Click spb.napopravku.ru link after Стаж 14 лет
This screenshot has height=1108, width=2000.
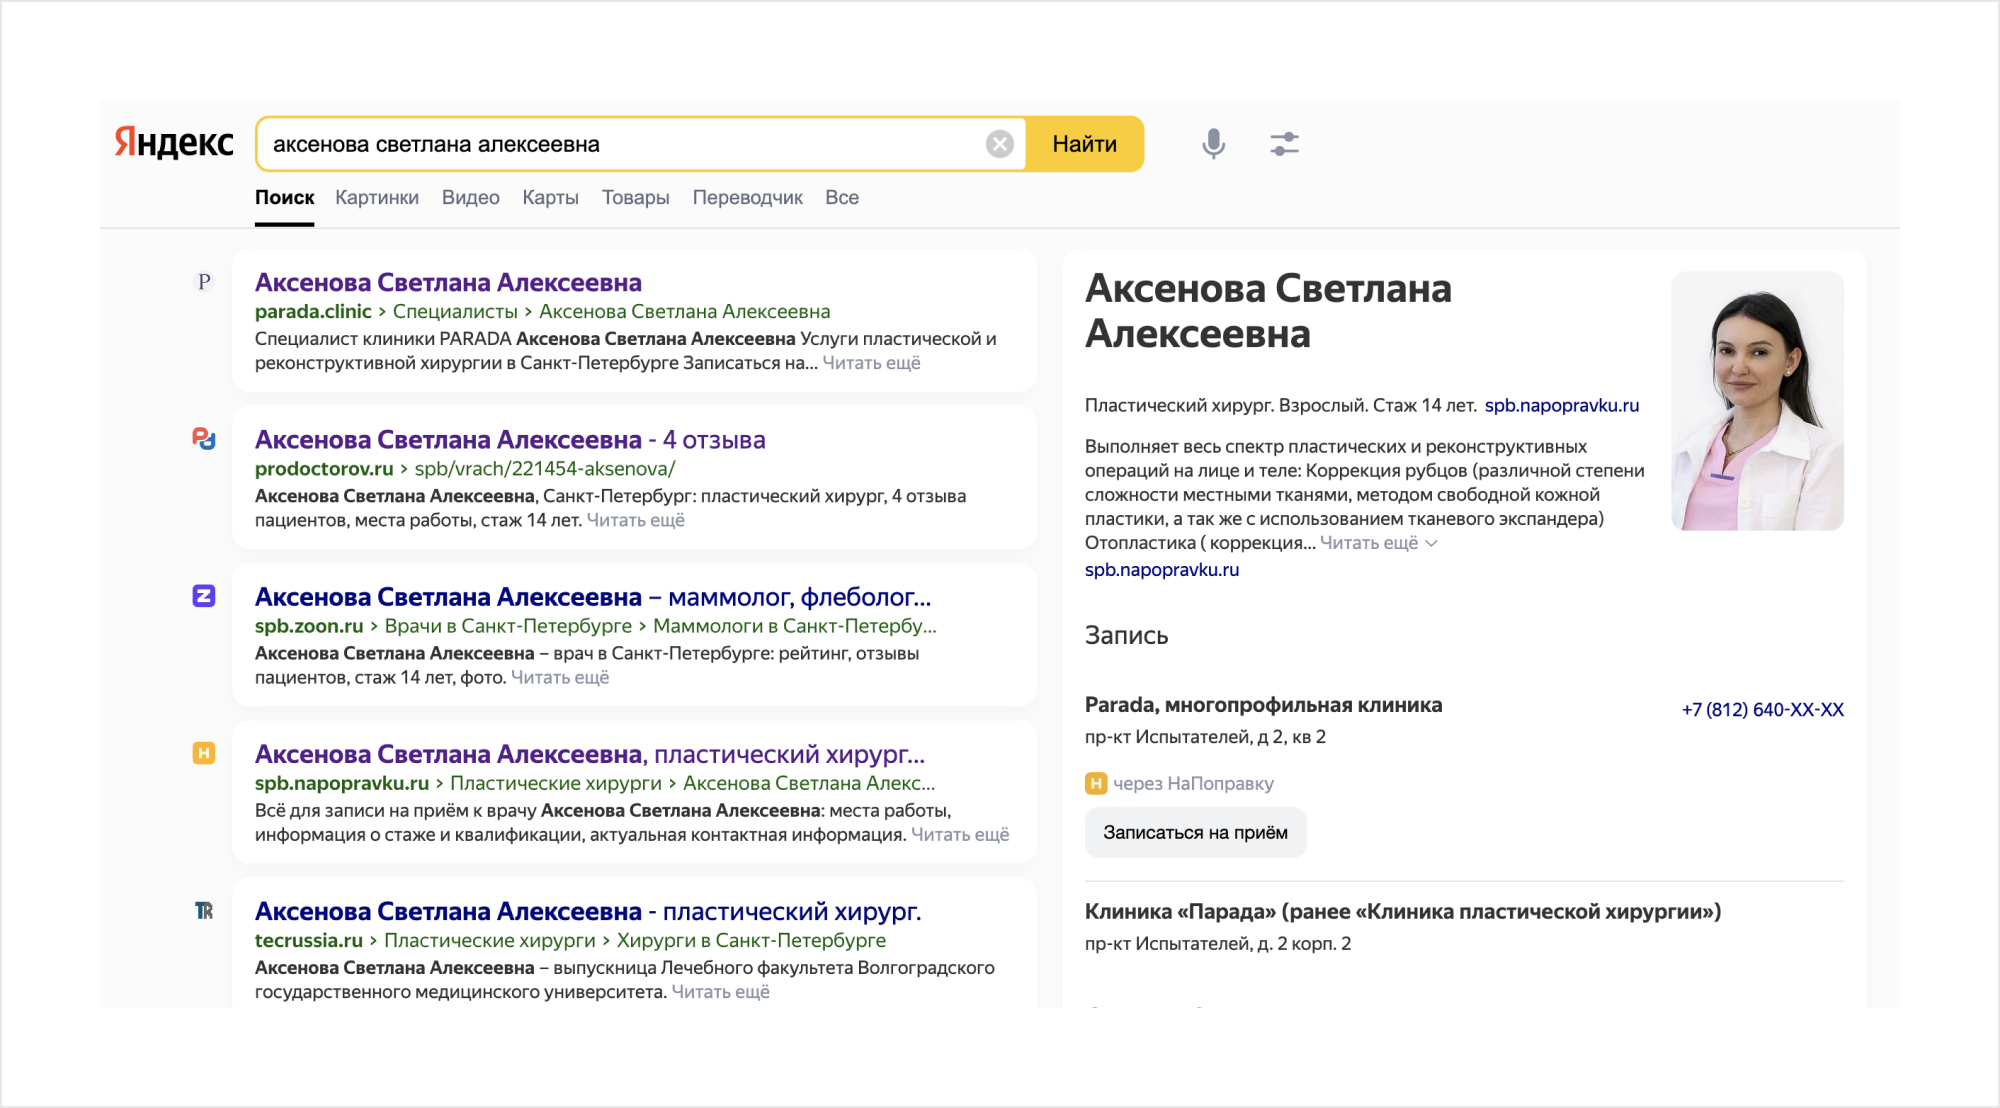[x=1561, y=405]
